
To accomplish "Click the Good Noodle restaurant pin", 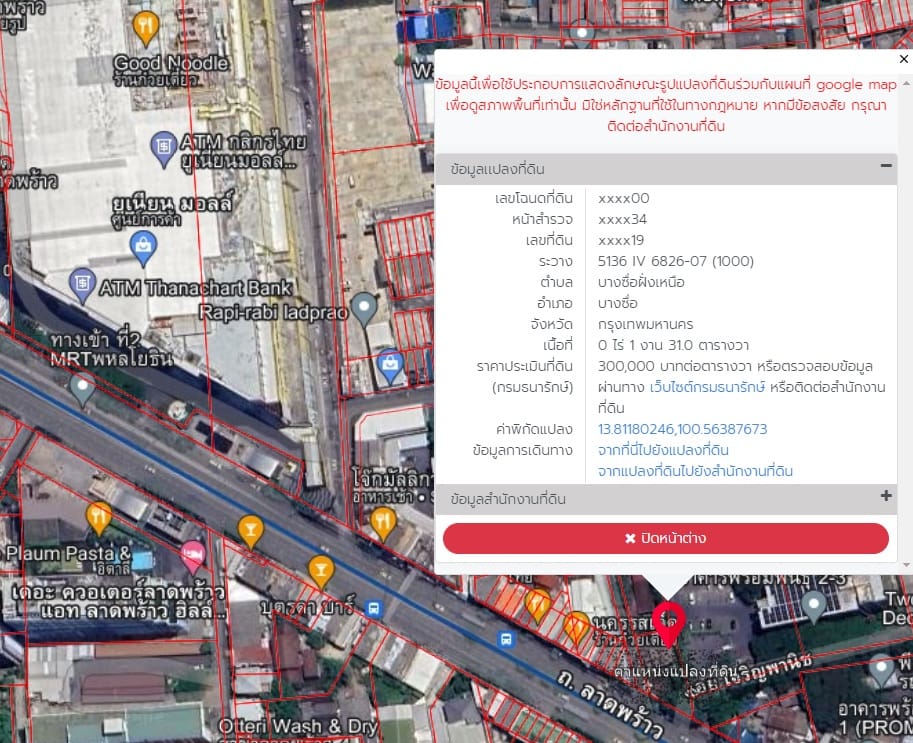I will [x=146, y=28].
